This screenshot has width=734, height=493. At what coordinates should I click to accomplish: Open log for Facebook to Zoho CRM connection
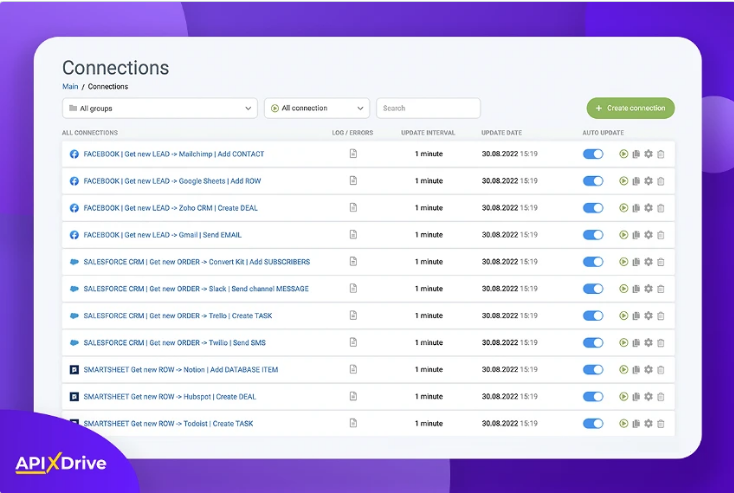click(x=353, y=207)
